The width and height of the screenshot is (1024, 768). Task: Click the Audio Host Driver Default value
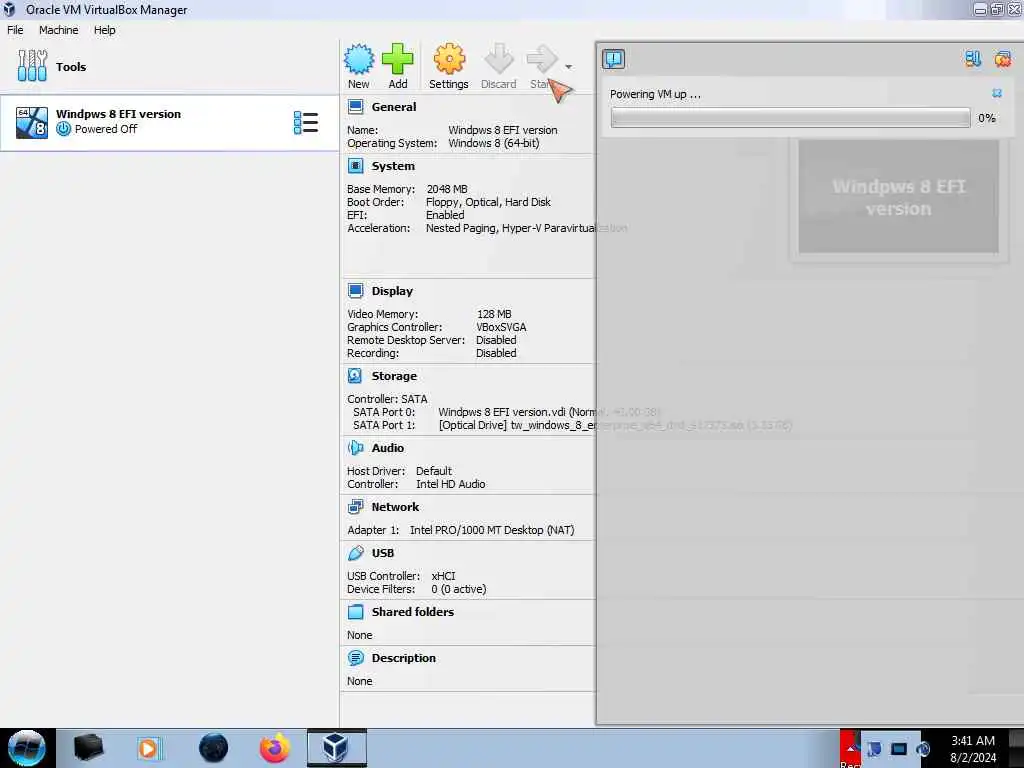(434, 471)
